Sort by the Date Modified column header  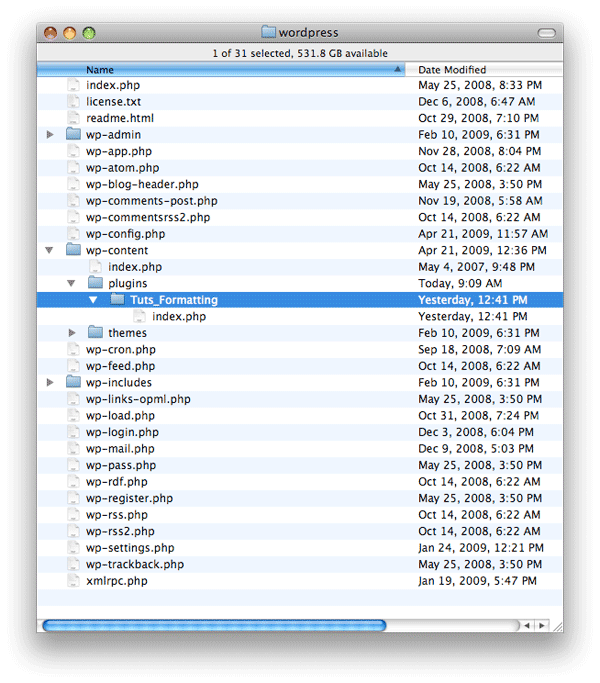point(484,70)
